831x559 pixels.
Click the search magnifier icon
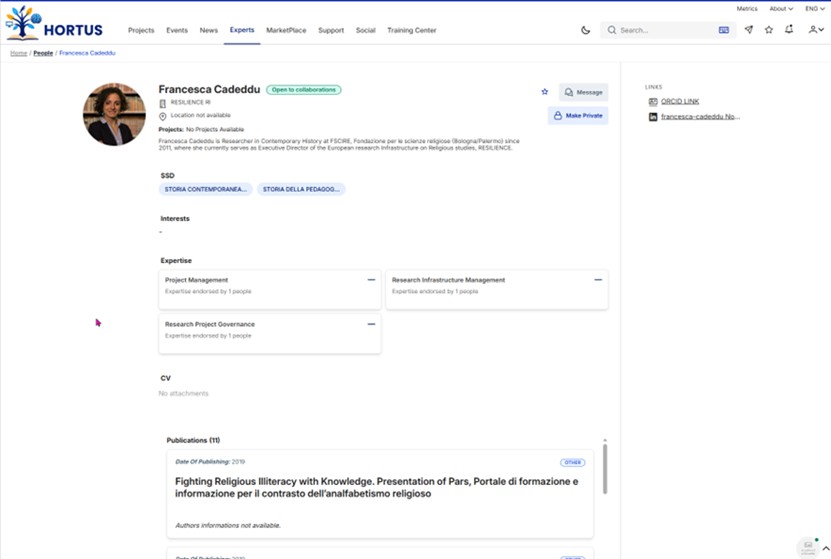click(612, 30)
